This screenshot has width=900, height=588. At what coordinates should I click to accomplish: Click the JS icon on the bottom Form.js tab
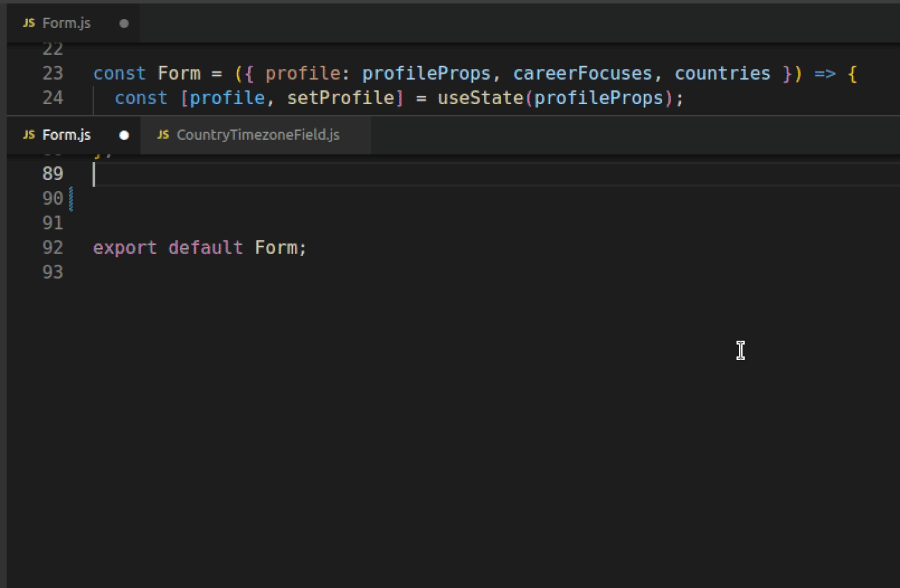29,134
